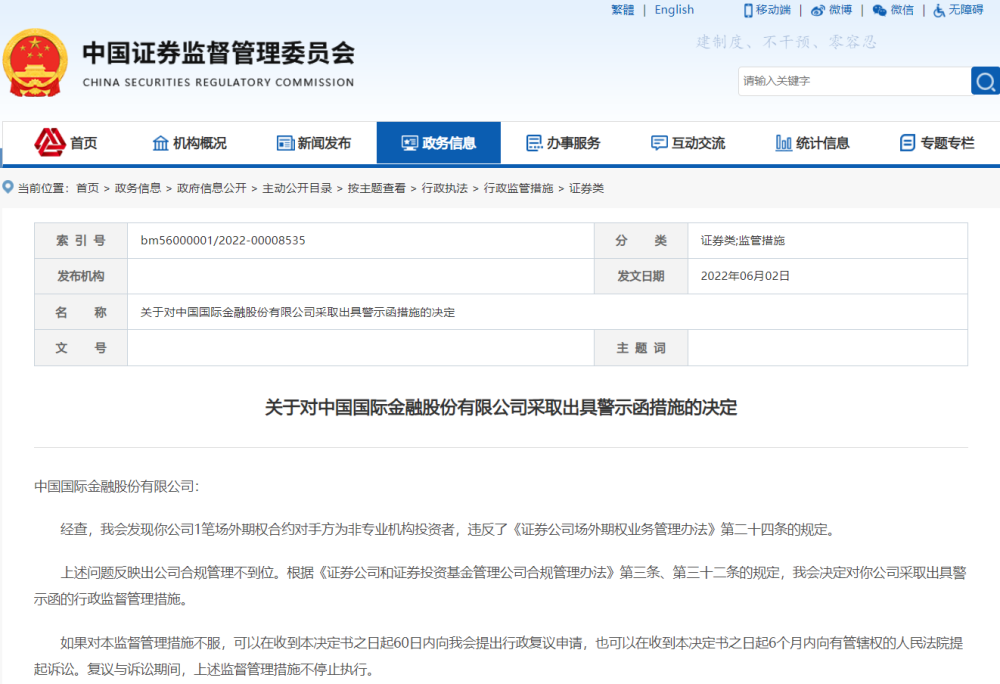Open the 首页 navigation tab
The height and width of the screenshot is (684, 1000).
click(66, 143)
